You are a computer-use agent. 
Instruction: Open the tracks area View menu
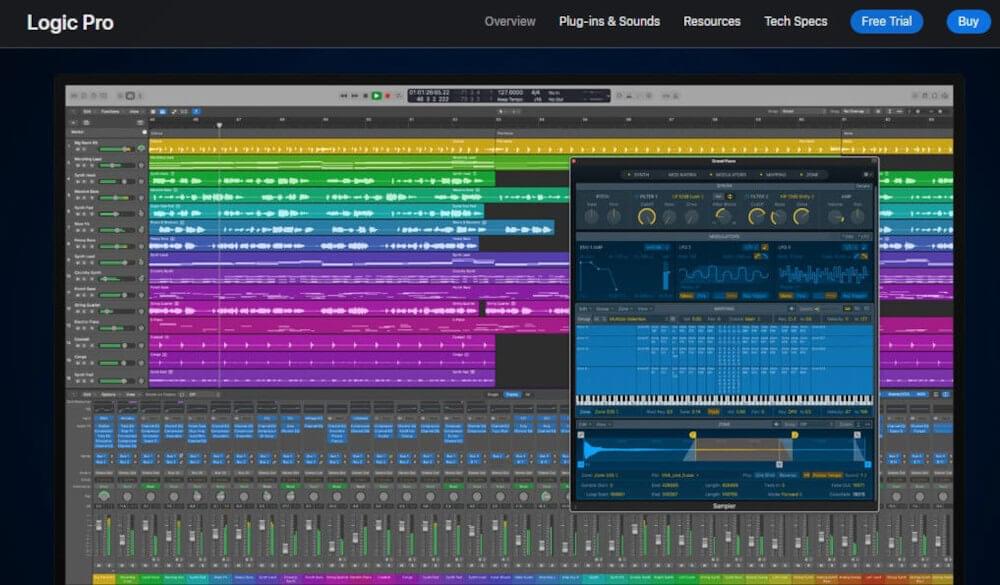pos(134,112)
